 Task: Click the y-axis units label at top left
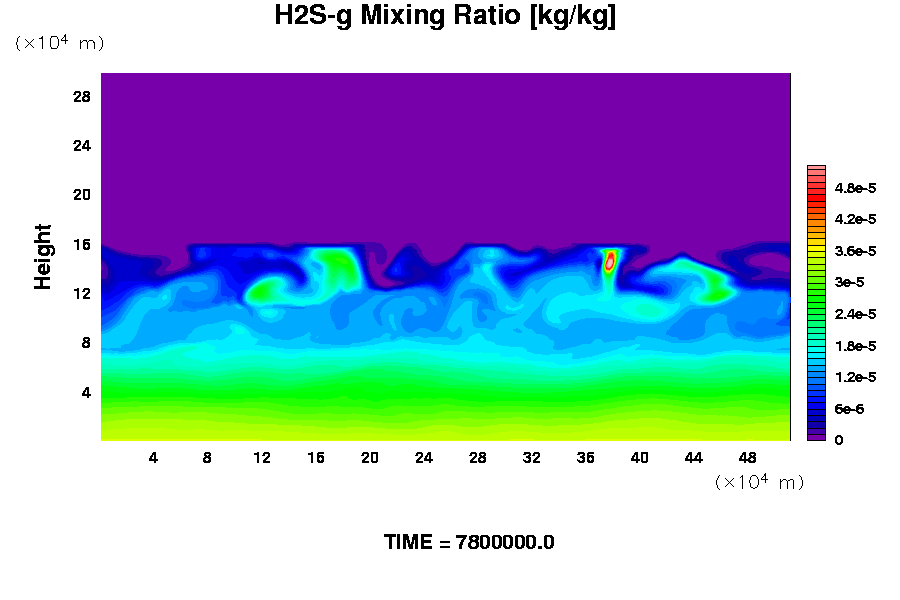coord(59,43)
